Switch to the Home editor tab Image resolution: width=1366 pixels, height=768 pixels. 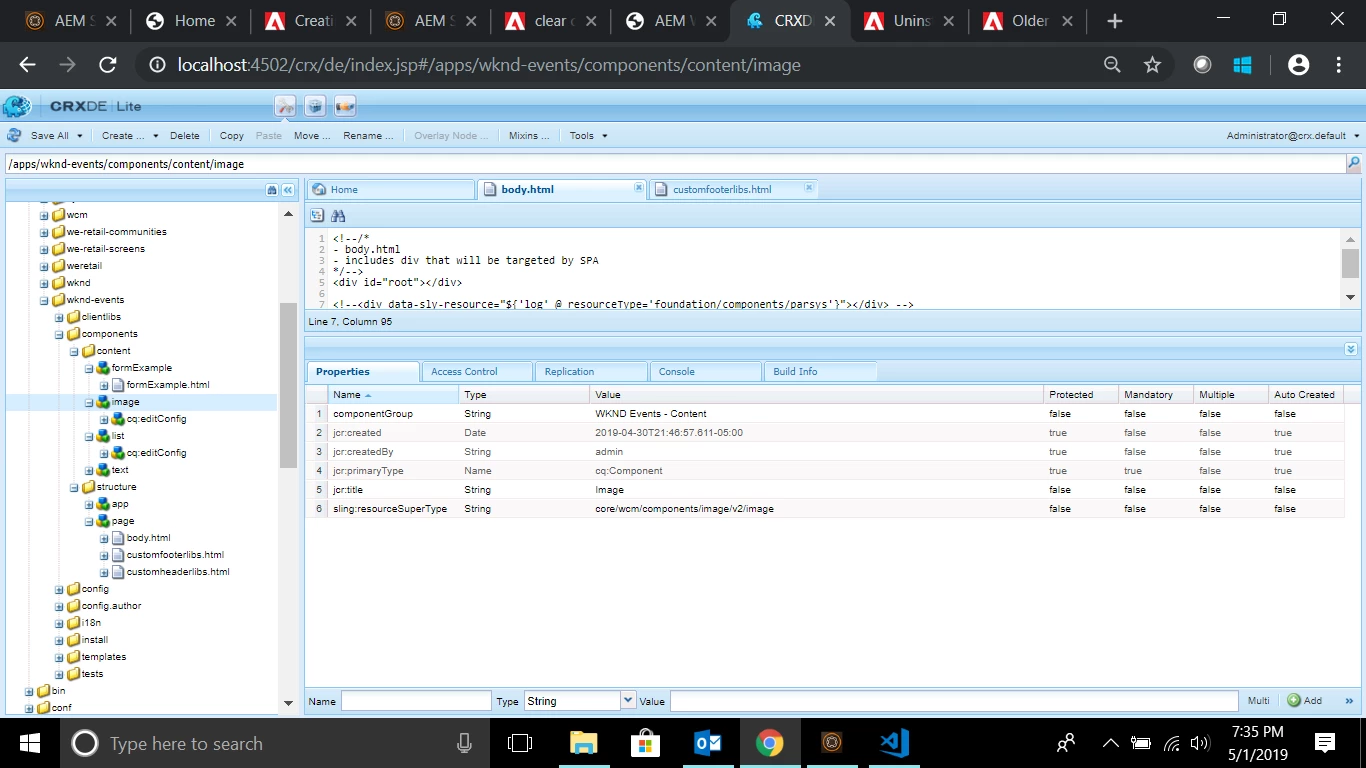[x=390, y=189]
